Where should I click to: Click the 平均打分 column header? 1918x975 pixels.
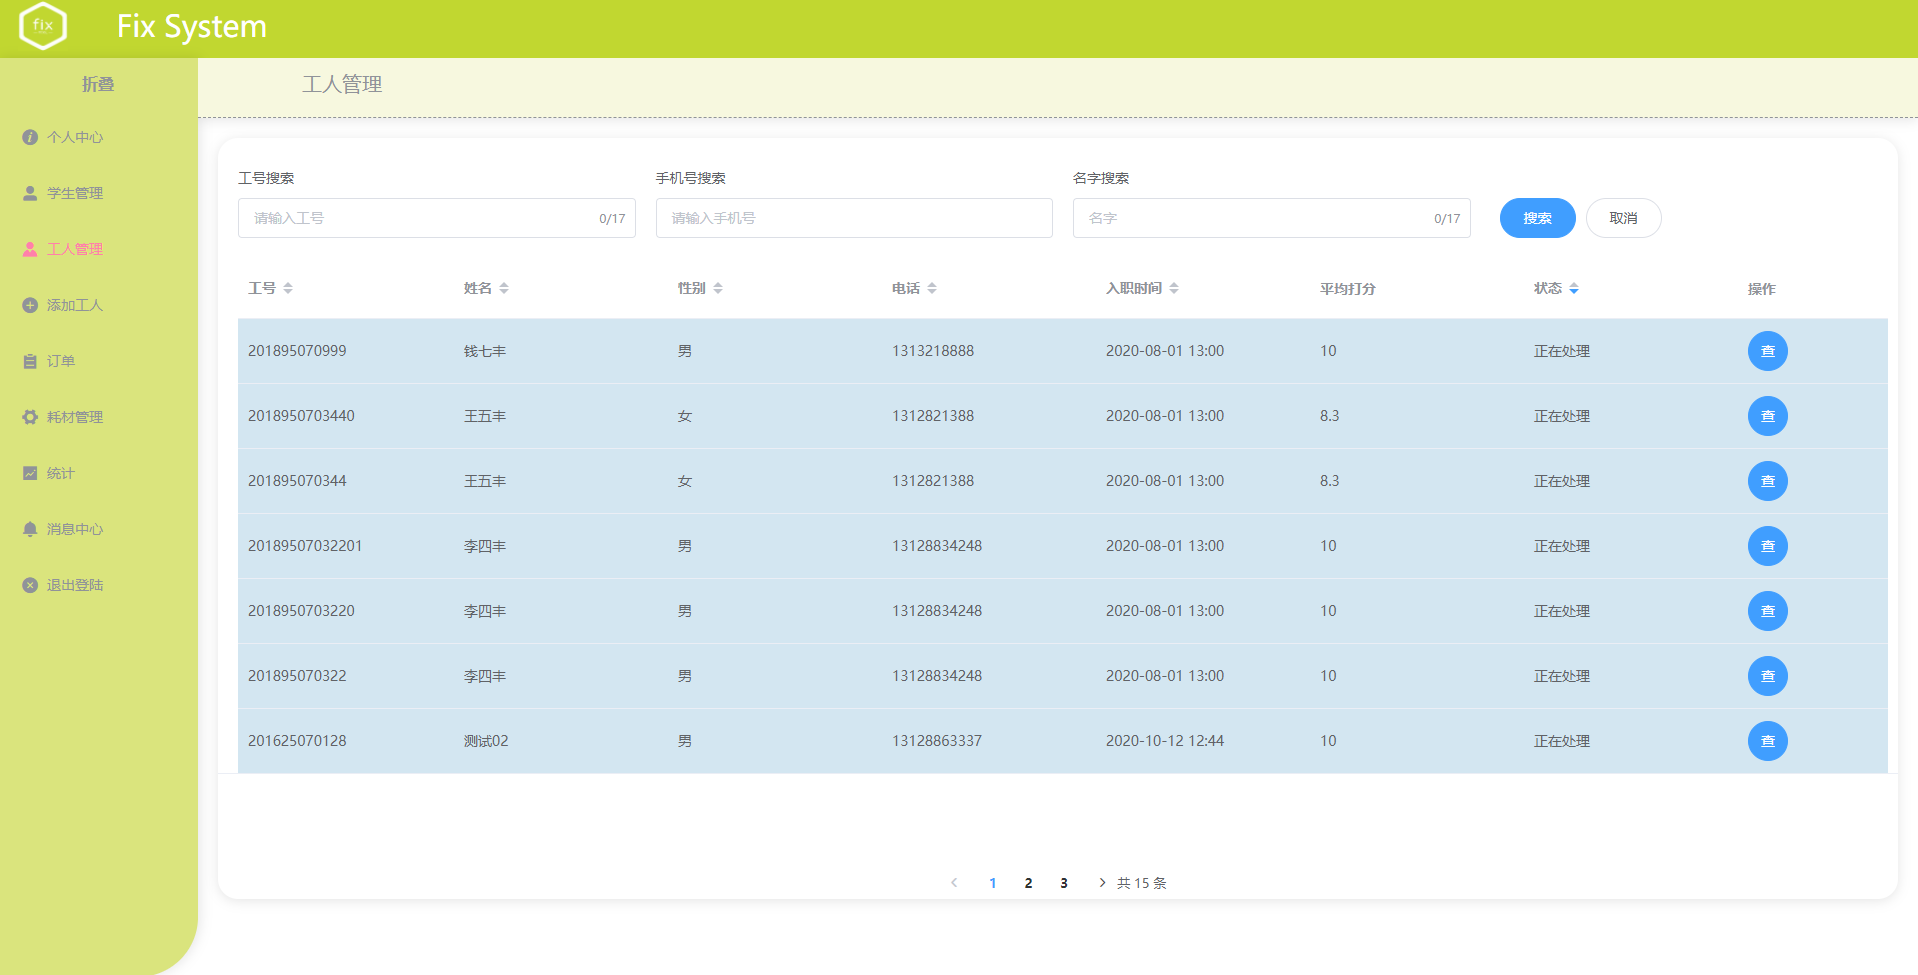pos(1347,289)
